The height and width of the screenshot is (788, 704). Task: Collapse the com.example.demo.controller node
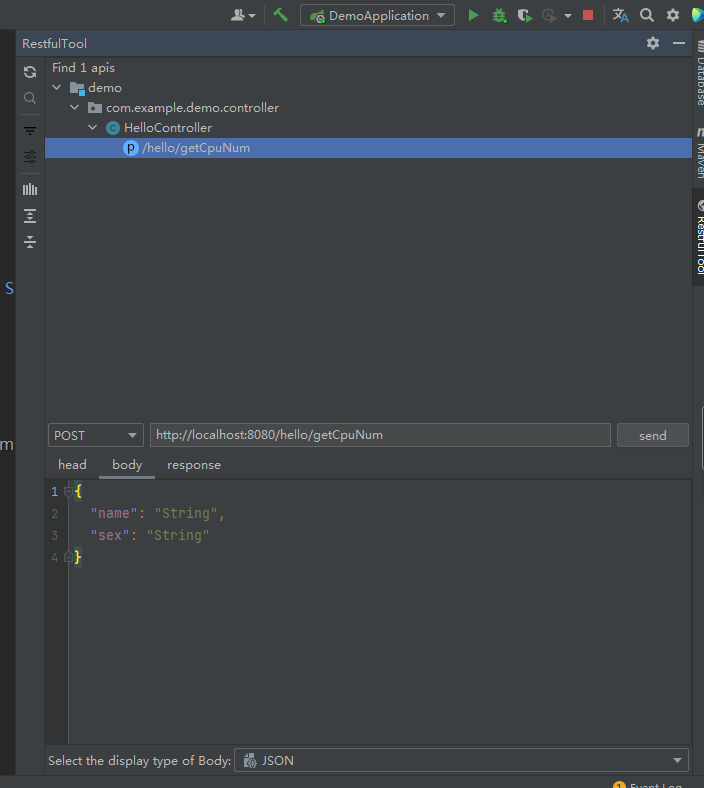click(75, 108)
